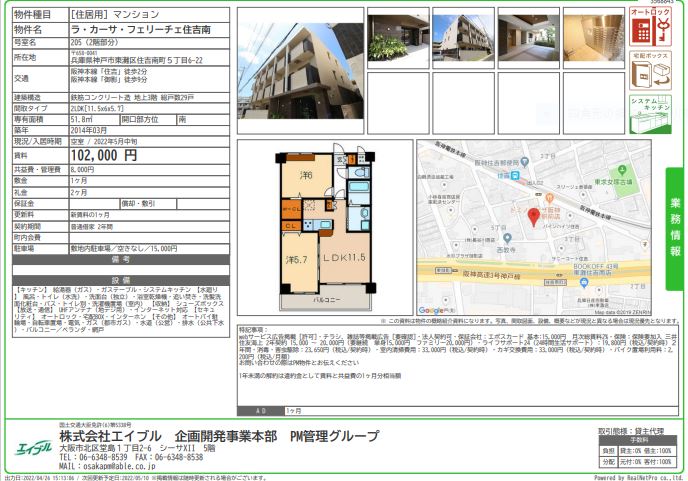Open the green 業務情報 side tab

point(675,229)
